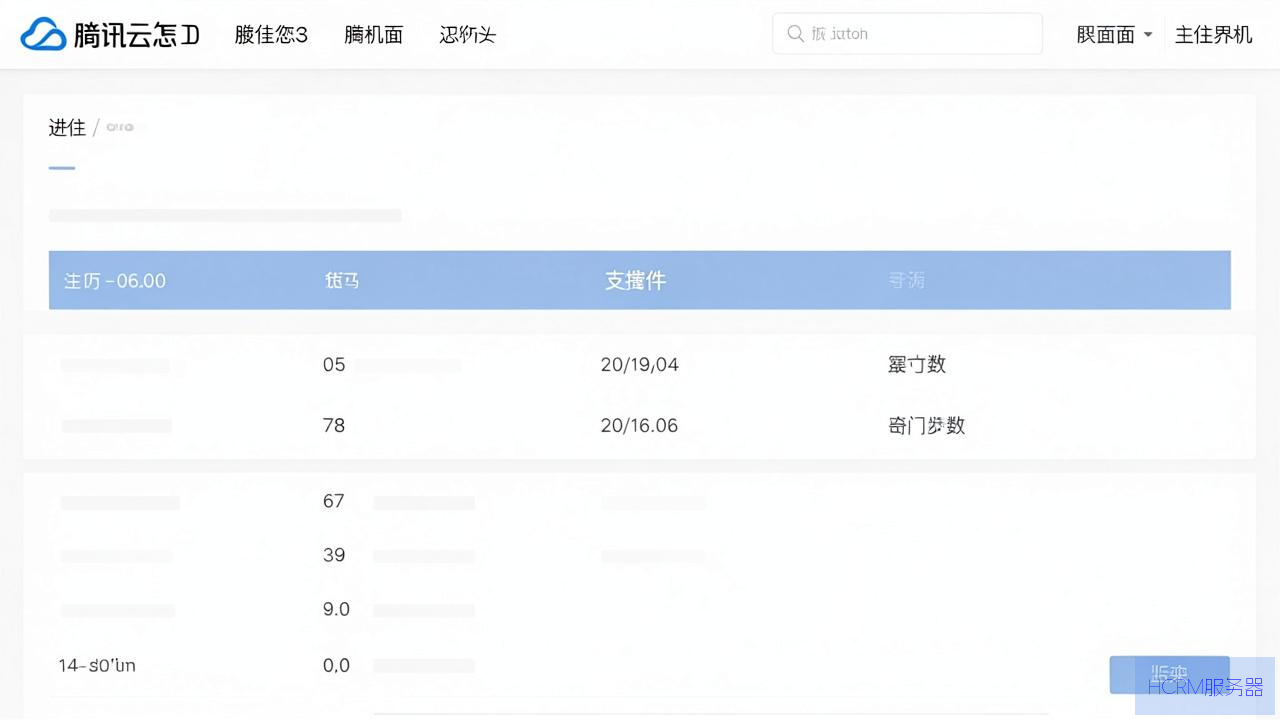1280x720 pixels.
Task: Click the date value 20/19,04
Action: point(640,365)
